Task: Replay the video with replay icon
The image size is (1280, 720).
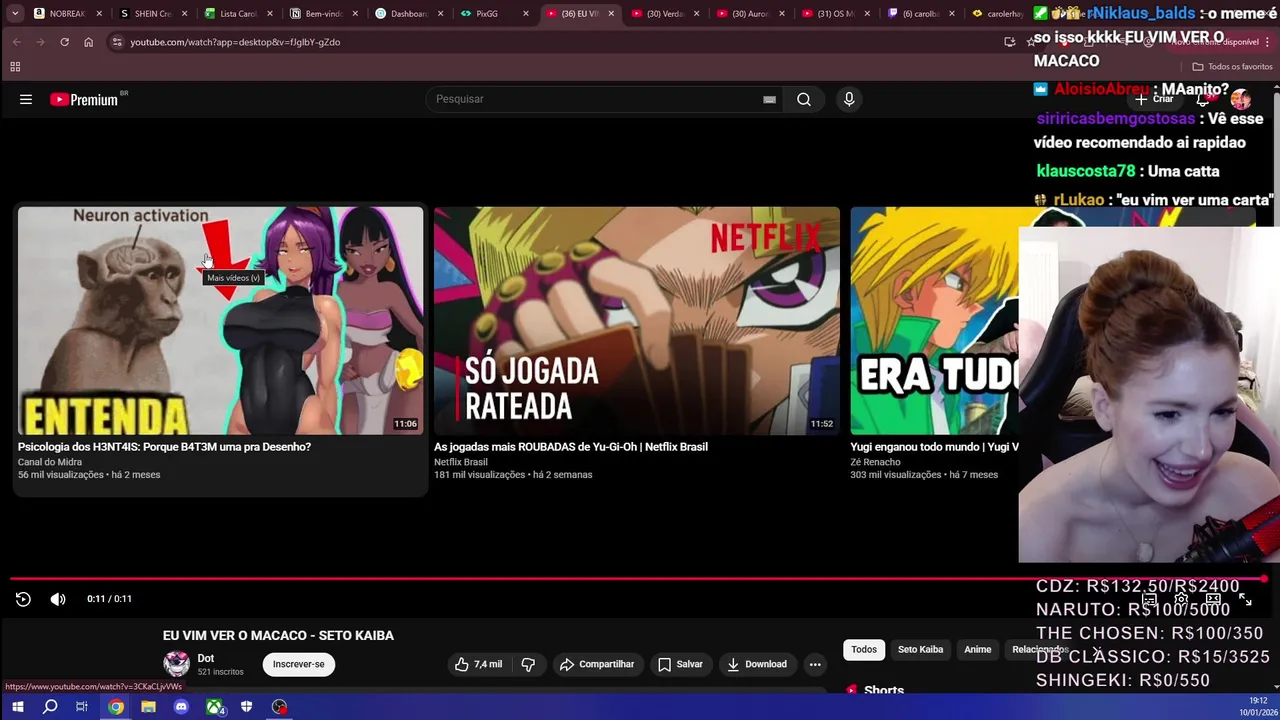Action: click(23, 599)
